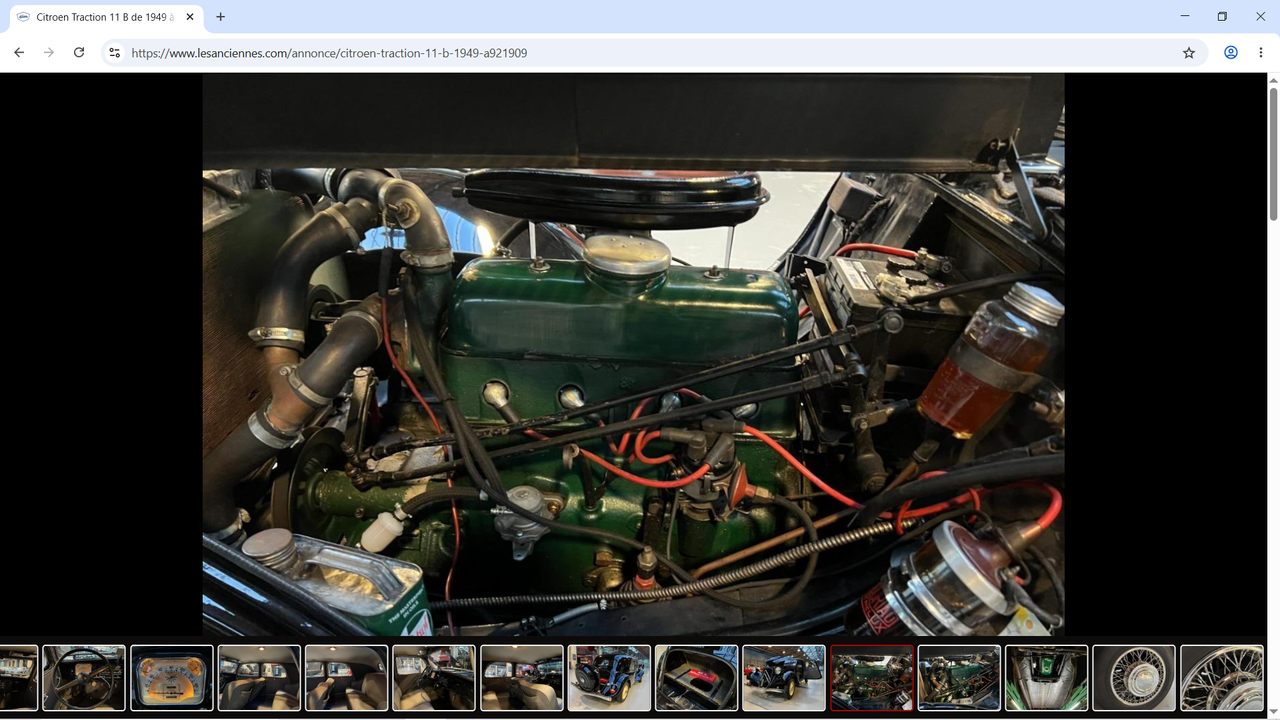This screenshot has height=720, width=1280.
Task: Open Chrome's three-dot menu
Action: pyautogui.click(x=1260, y=52)
